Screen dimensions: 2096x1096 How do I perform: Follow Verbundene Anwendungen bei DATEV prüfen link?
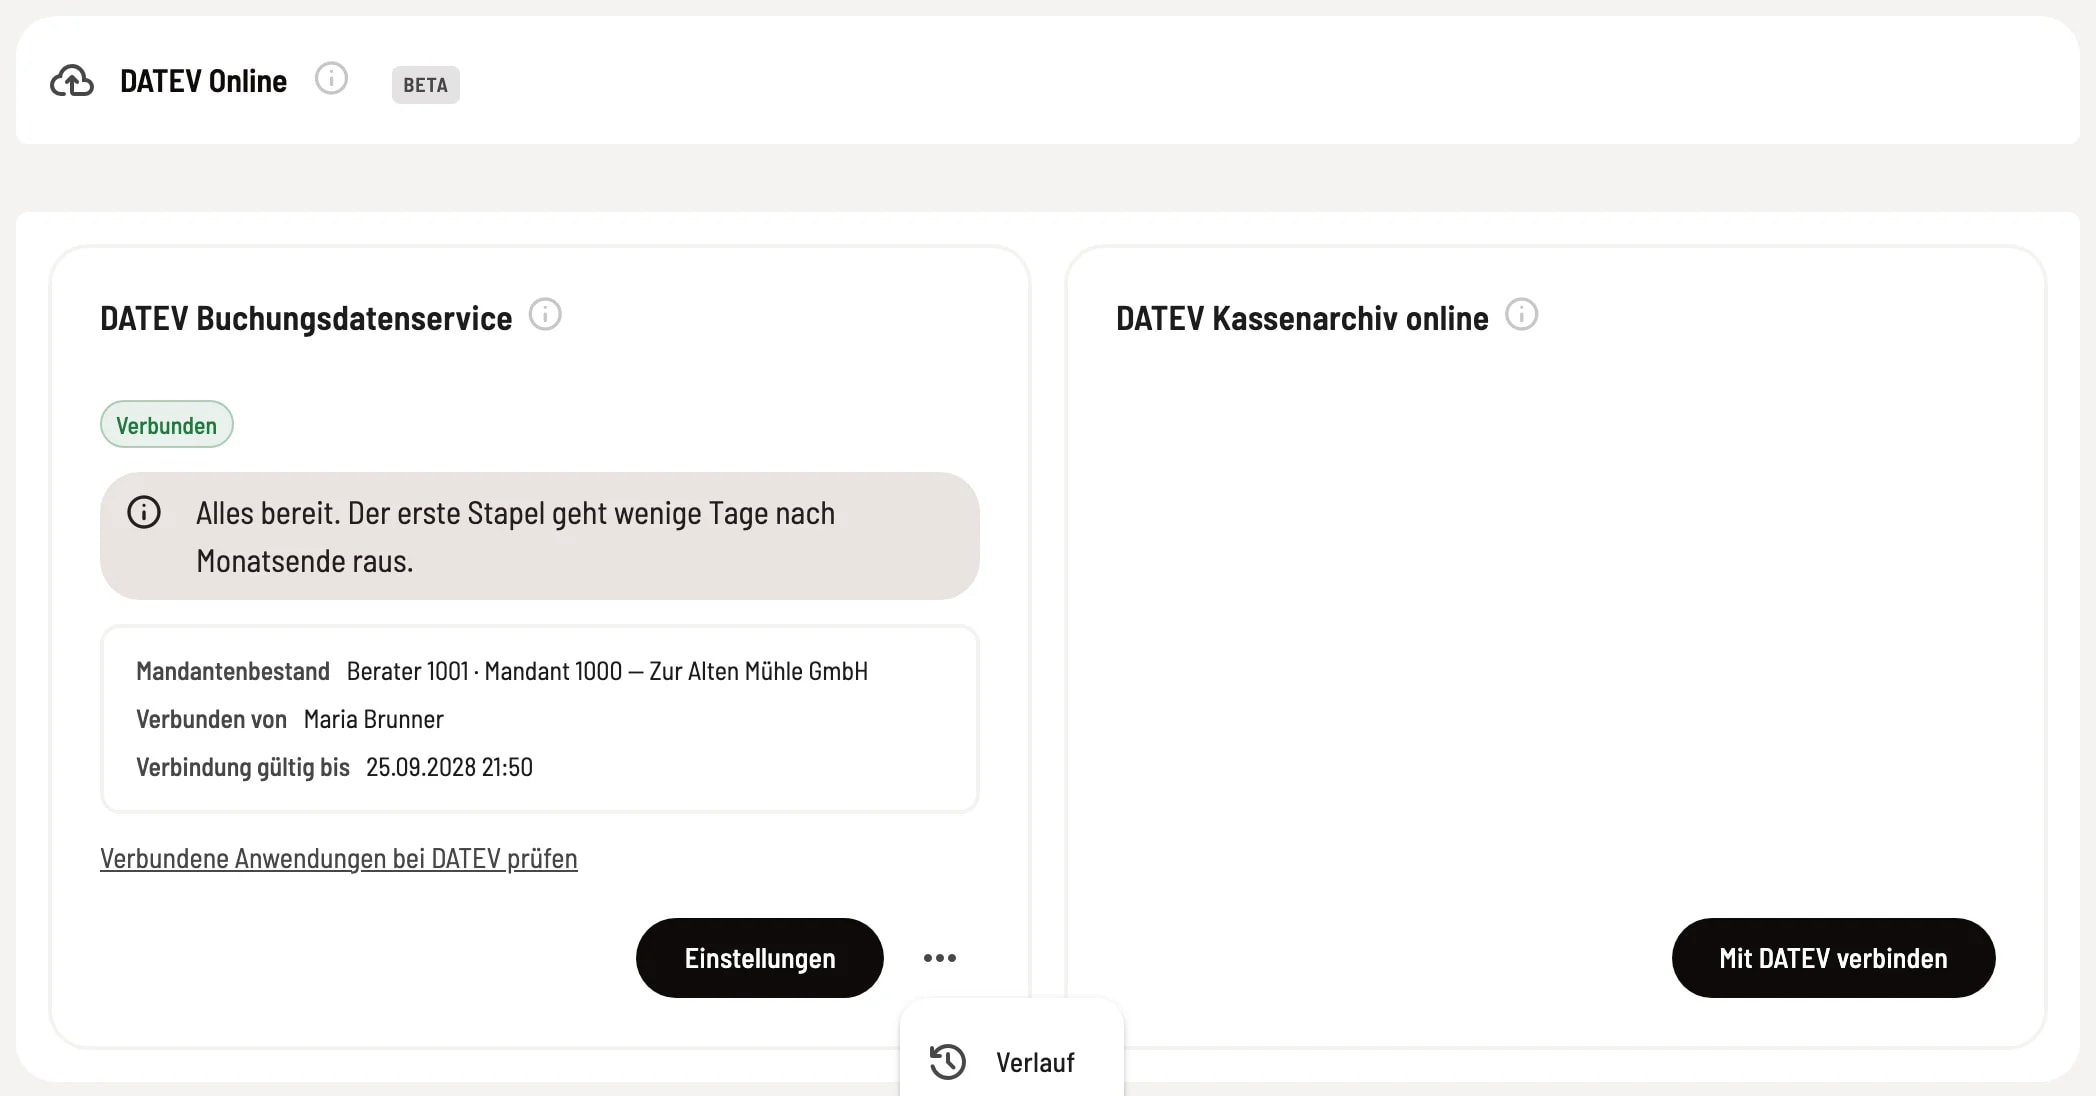(x=339, y=859)
